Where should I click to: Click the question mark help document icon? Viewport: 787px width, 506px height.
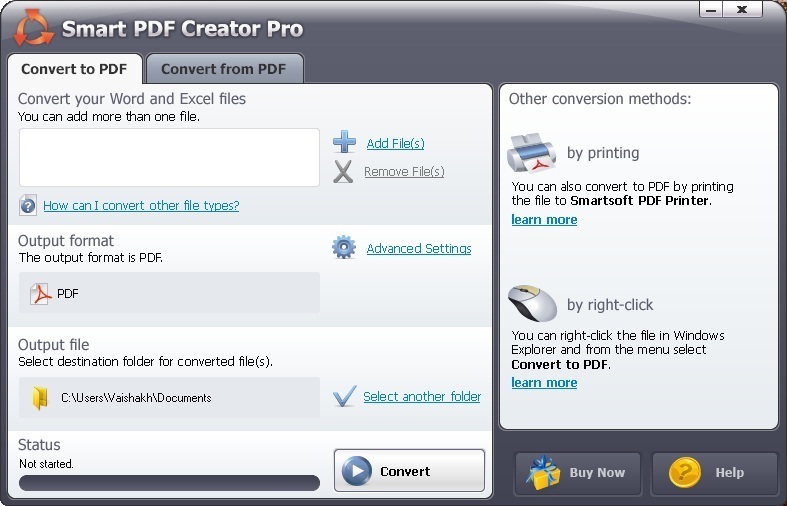point(28,205)
